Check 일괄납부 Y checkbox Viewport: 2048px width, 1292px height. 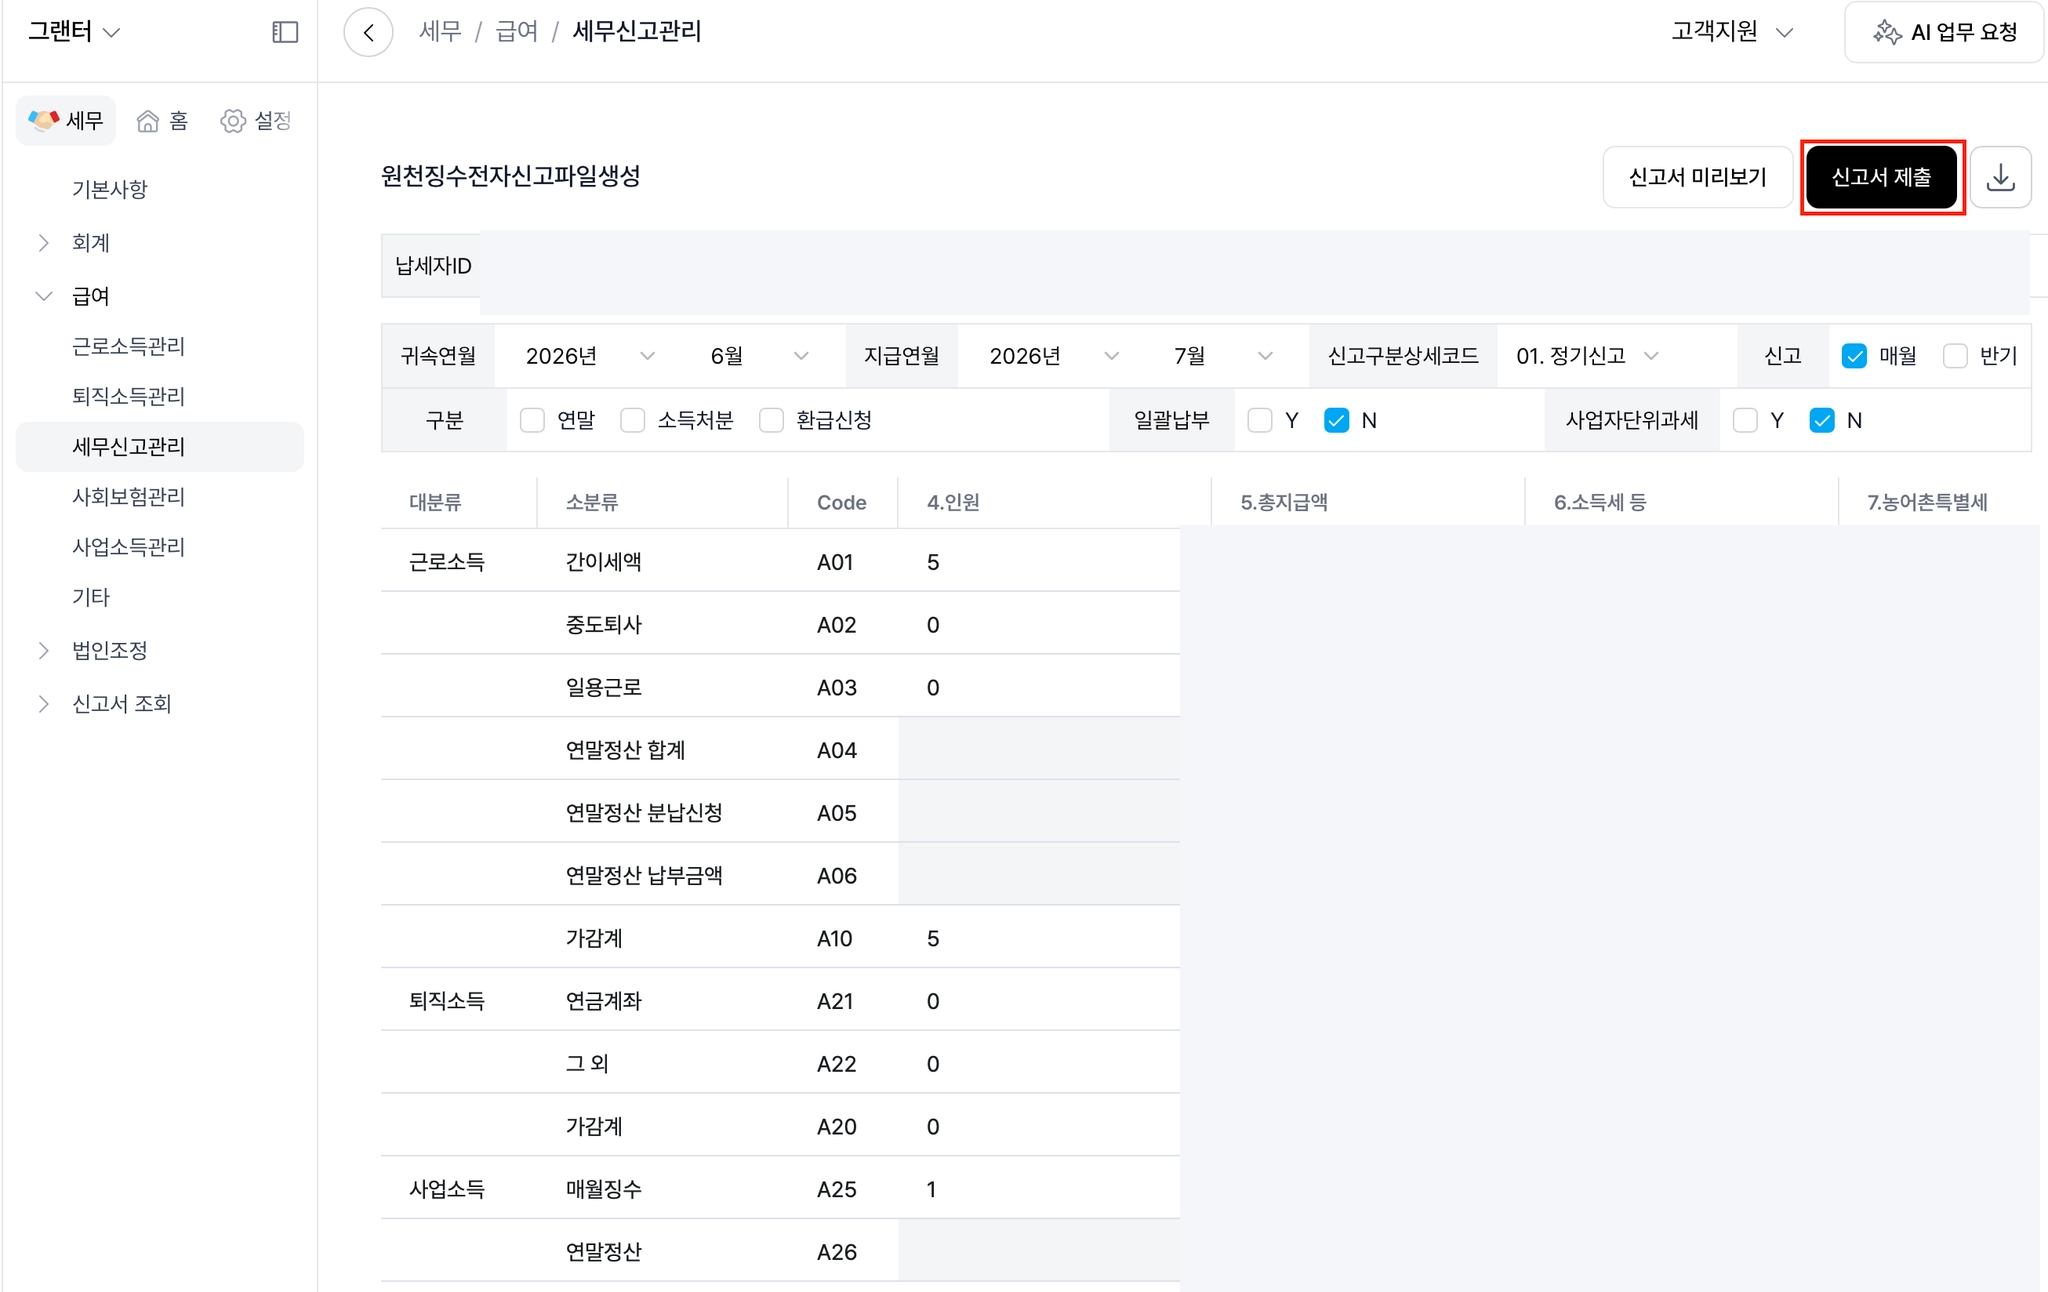coord(1260,420)
